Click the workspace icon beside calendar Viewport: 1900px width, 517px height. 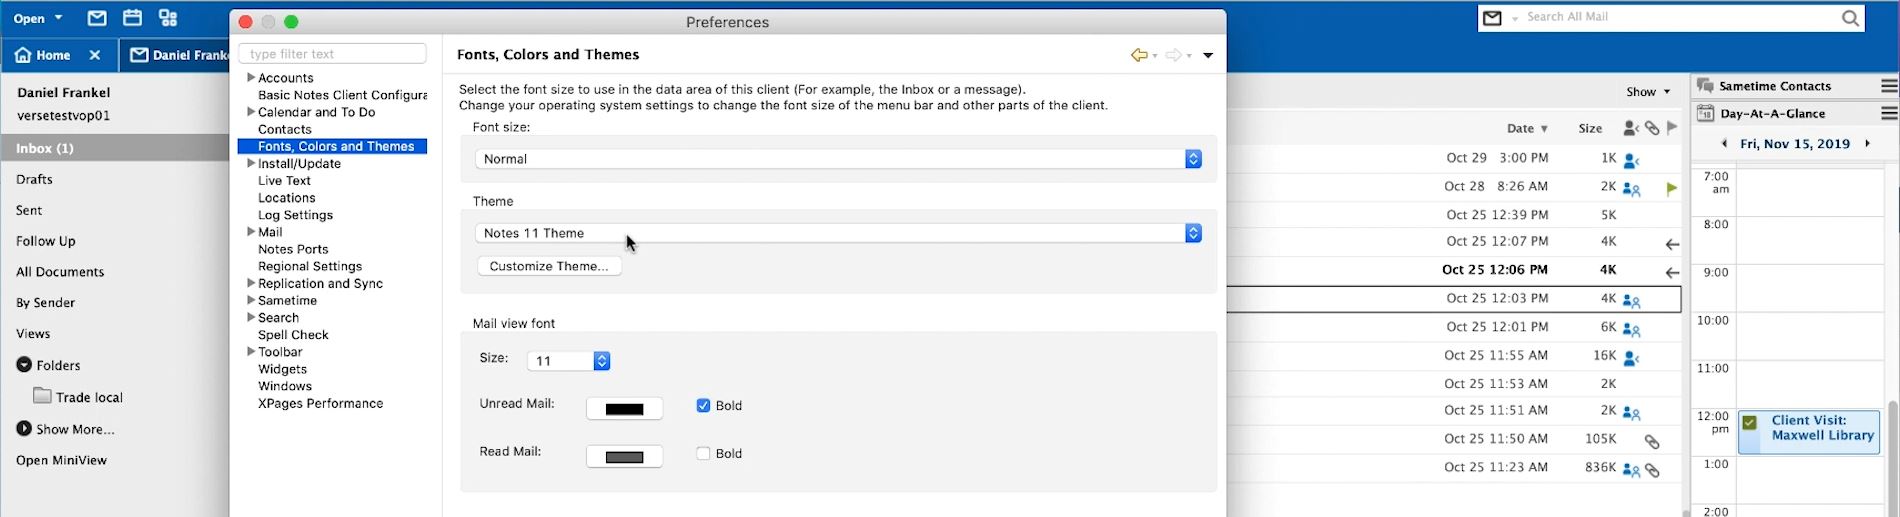pyautogui.click(x=168, y=18)
